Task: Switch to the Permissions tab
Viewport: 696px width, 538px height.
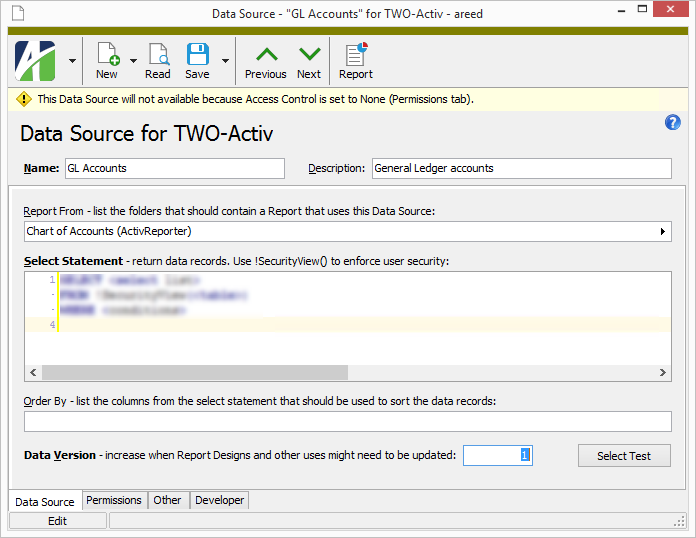Action: pyautogui.click(x=114, y=500)
